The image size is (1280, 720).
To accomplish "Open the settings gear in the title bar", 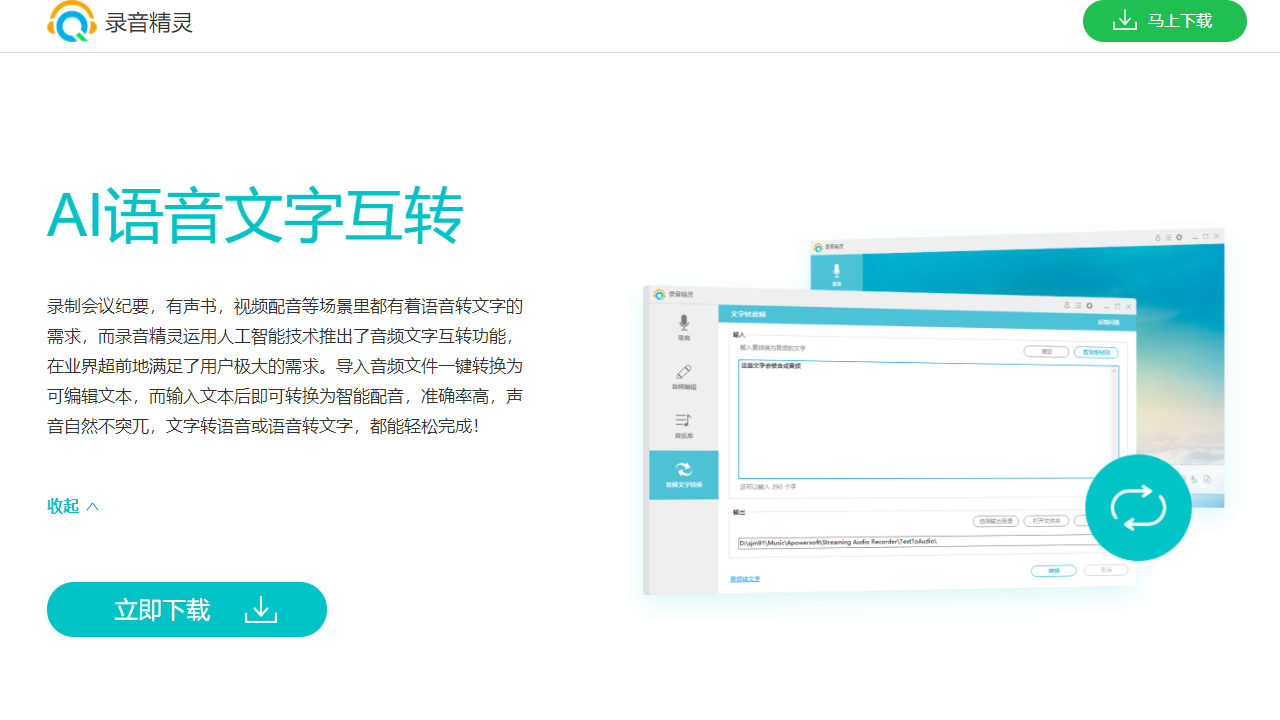I will (1089, 305).
